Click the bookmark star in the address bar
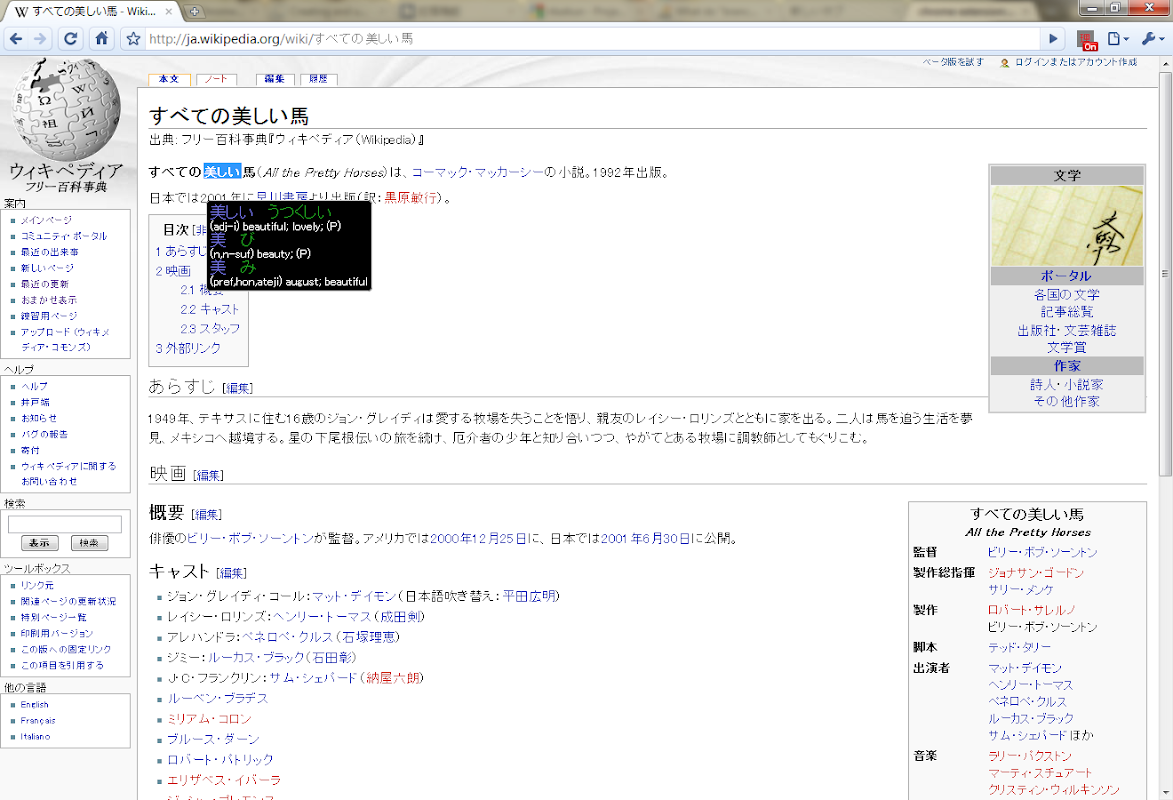 pyautogui.click(x=134, y=40)
